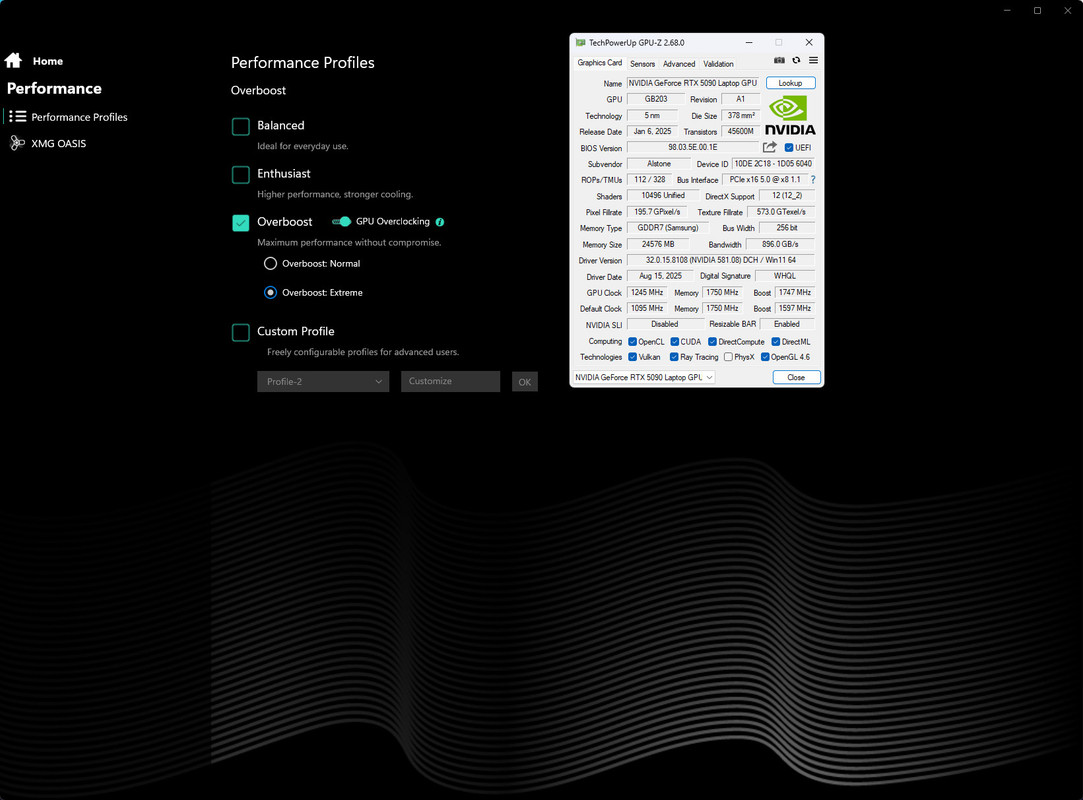Toggle the UEFI checkbox in GPU-Z

pos(789,148)
